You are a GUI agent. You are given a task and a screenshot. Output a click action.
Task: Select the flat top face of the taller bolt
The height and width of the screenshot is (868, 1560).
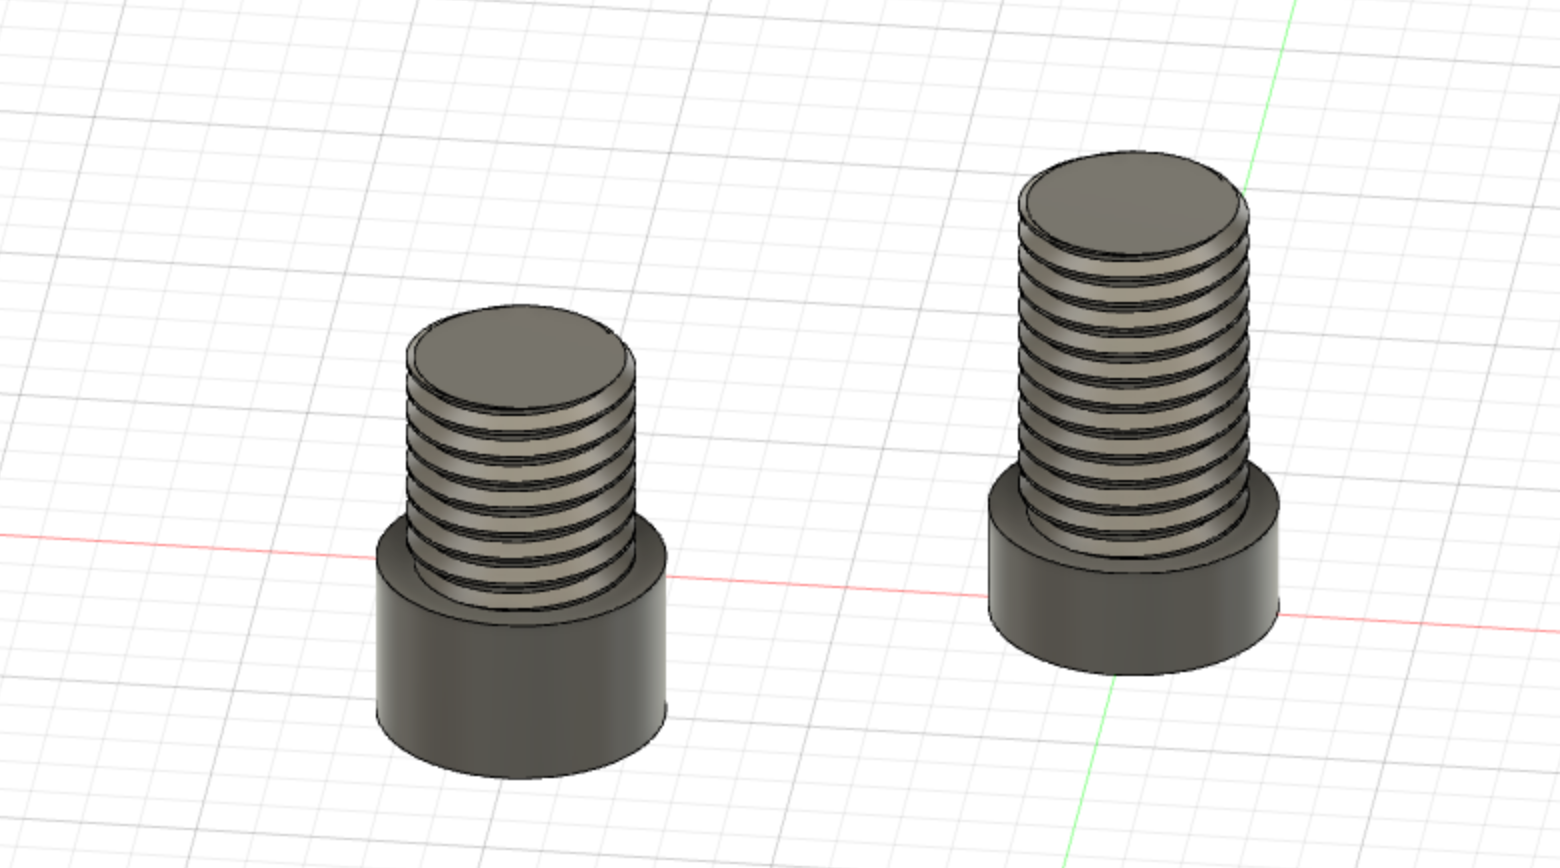click(x=1133, y=204)
